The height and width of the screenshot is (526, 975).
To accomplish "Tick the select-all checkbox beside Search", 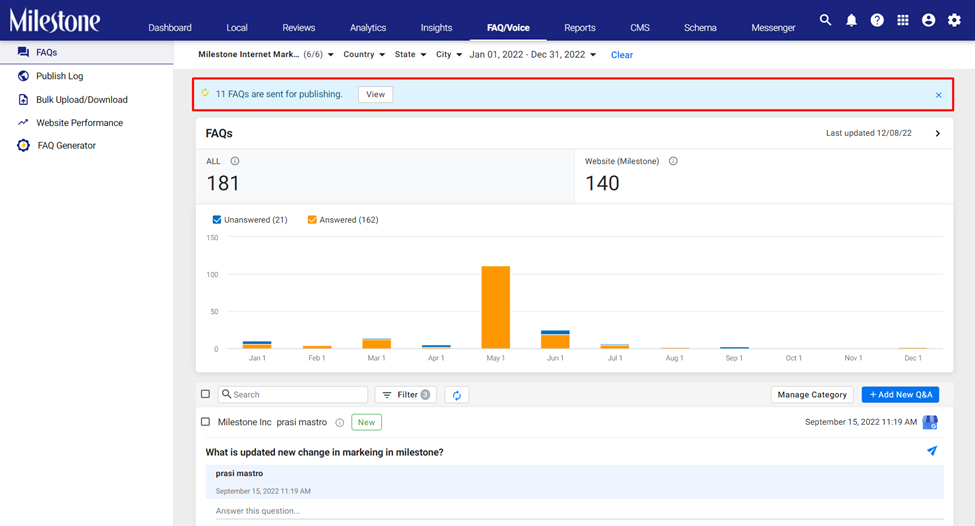I will pos(205,394).
